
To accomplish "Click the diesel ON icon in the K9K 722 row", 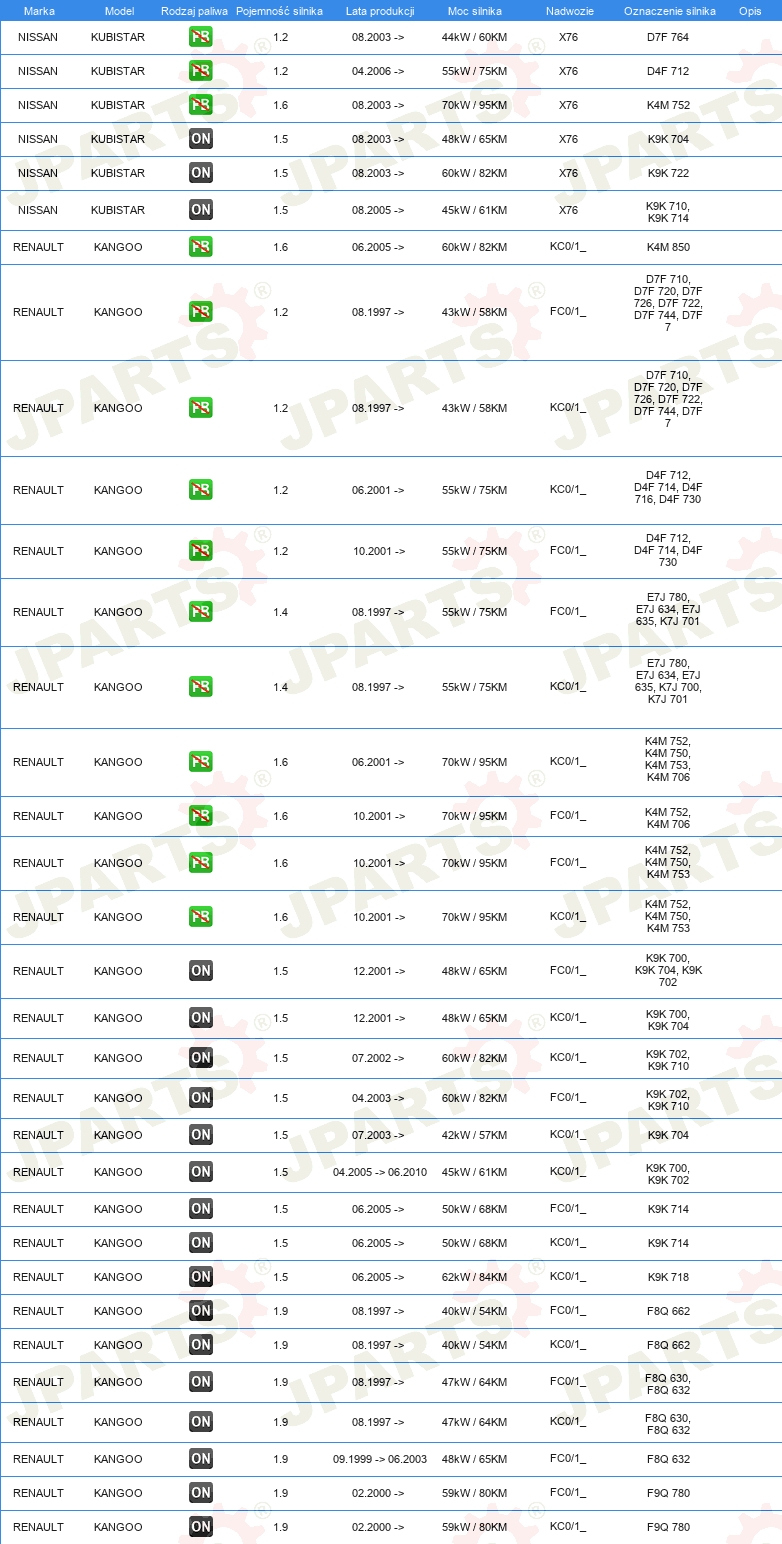I will pos(201,173).
